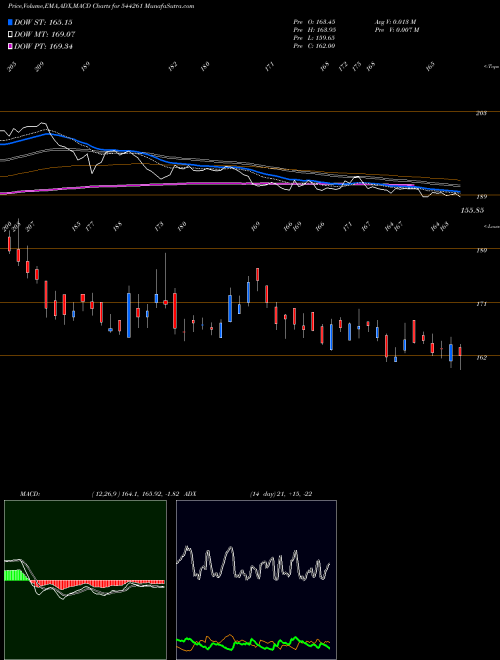
Task: Click the tall blue candlestick near 188 low label
Action: pos(129,315)
